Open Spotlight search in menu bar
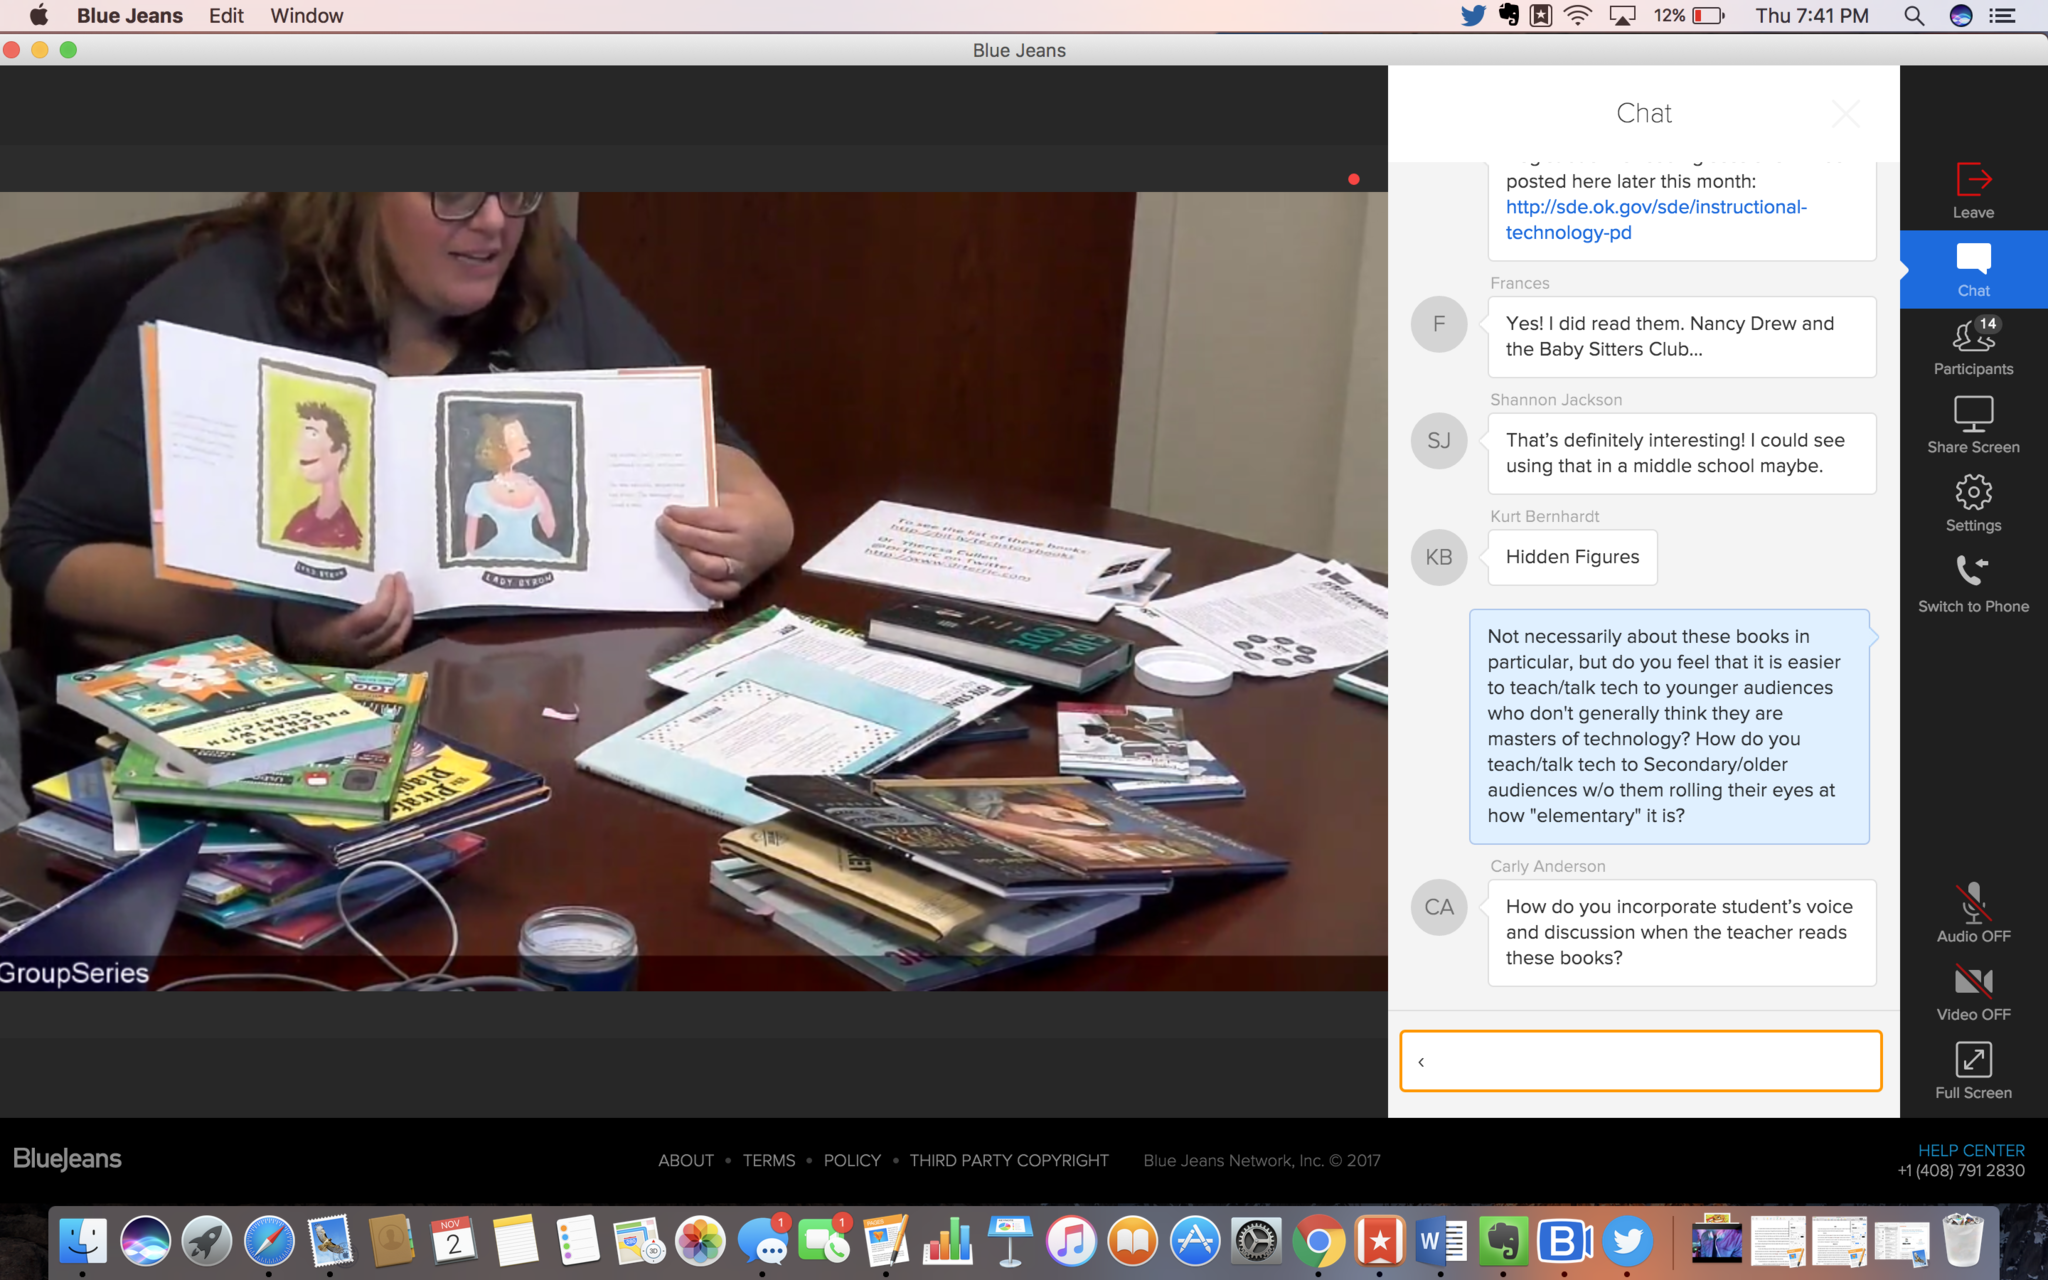The image size is (2048, 1280). point(1913,15)
